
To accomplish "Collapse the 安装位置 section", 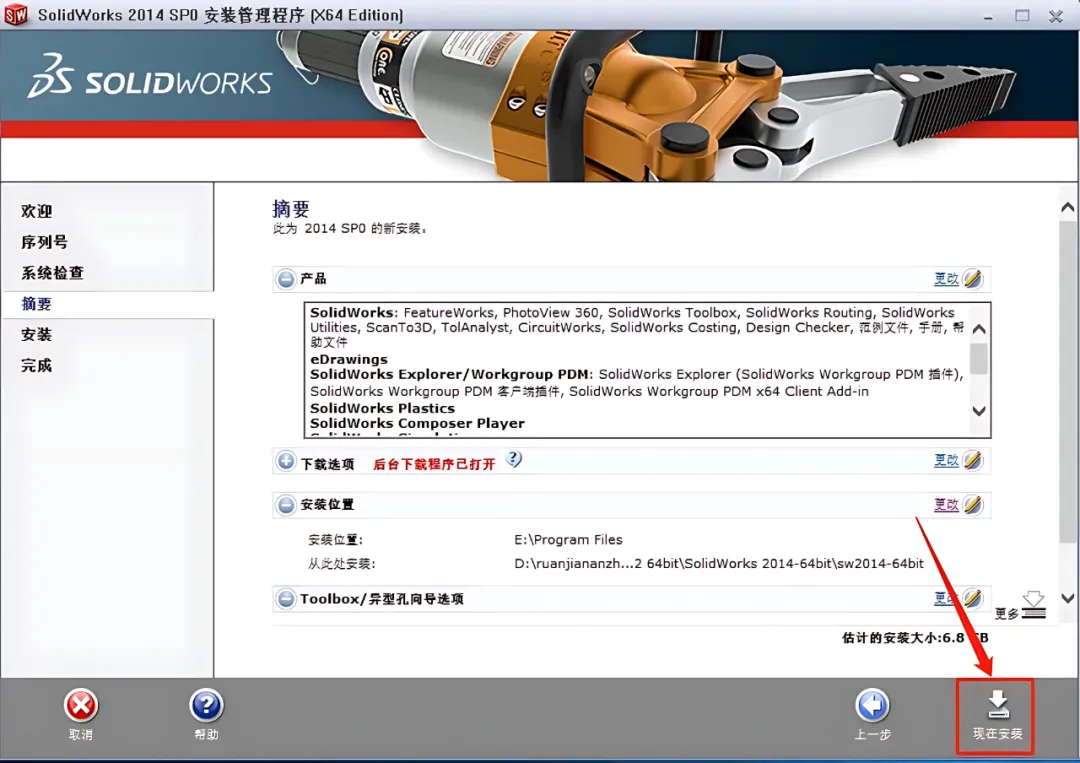I will [286, 505].
